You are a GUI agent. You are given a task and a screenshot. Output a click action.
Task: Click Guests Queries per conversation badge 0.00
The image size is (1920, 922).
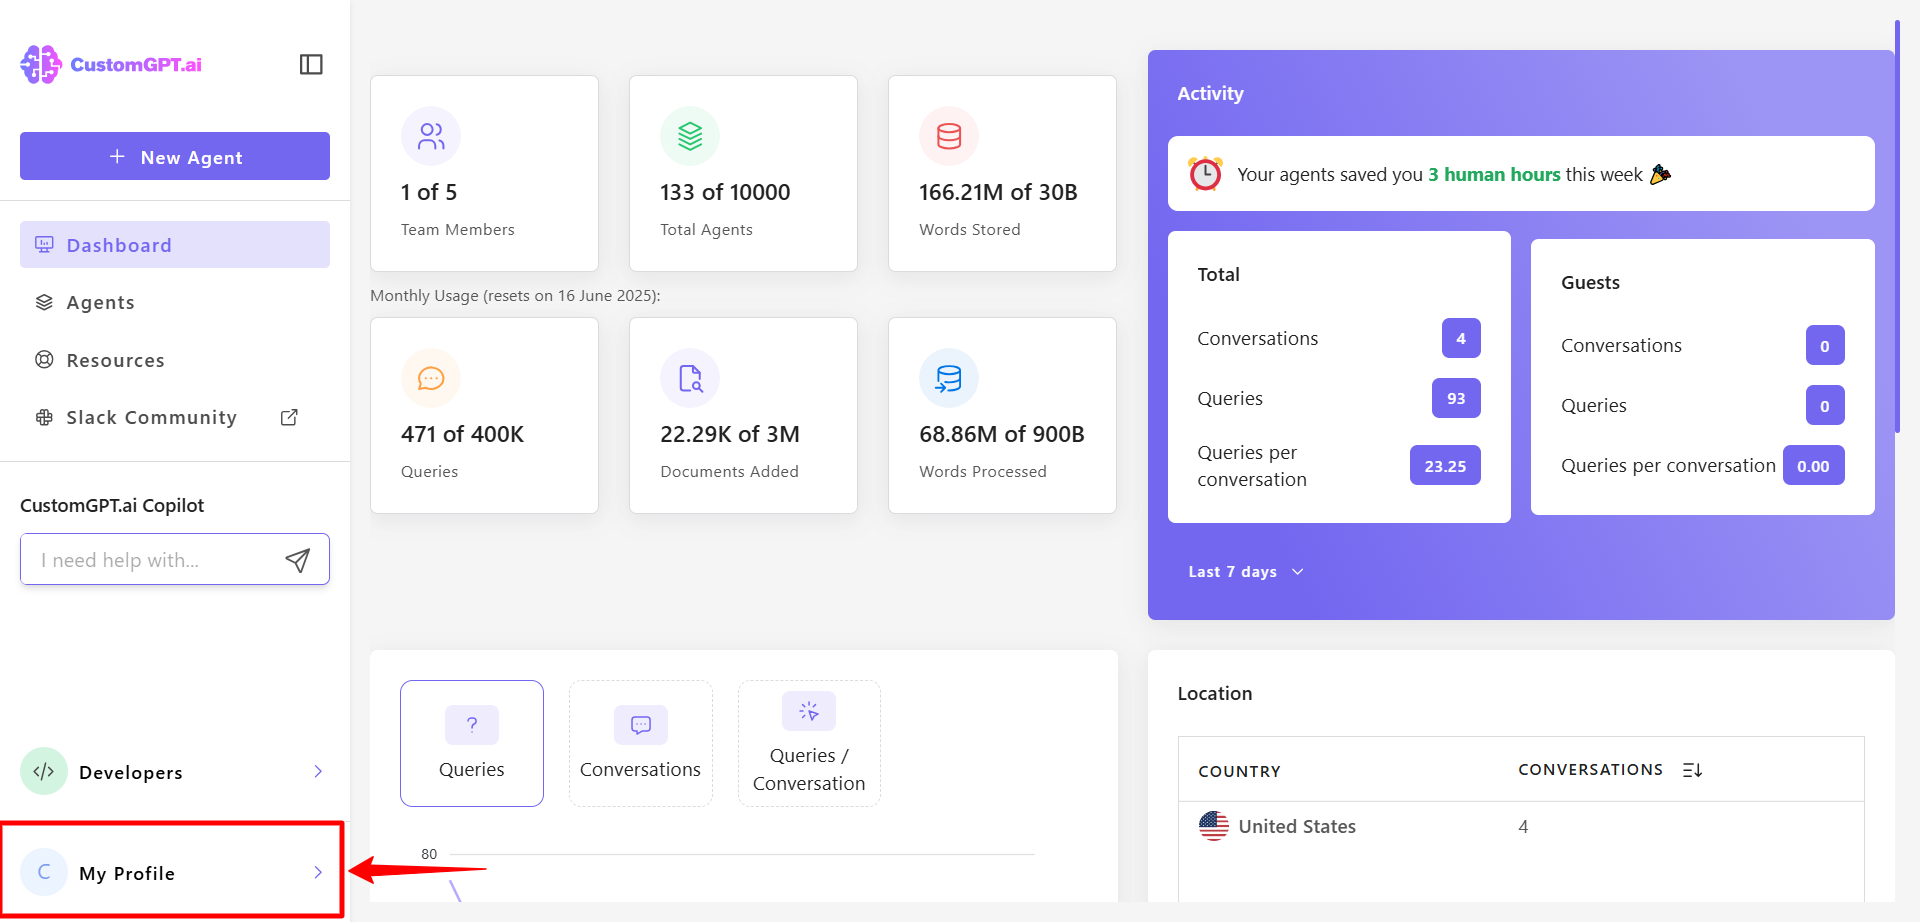(x=1813, y=466)
